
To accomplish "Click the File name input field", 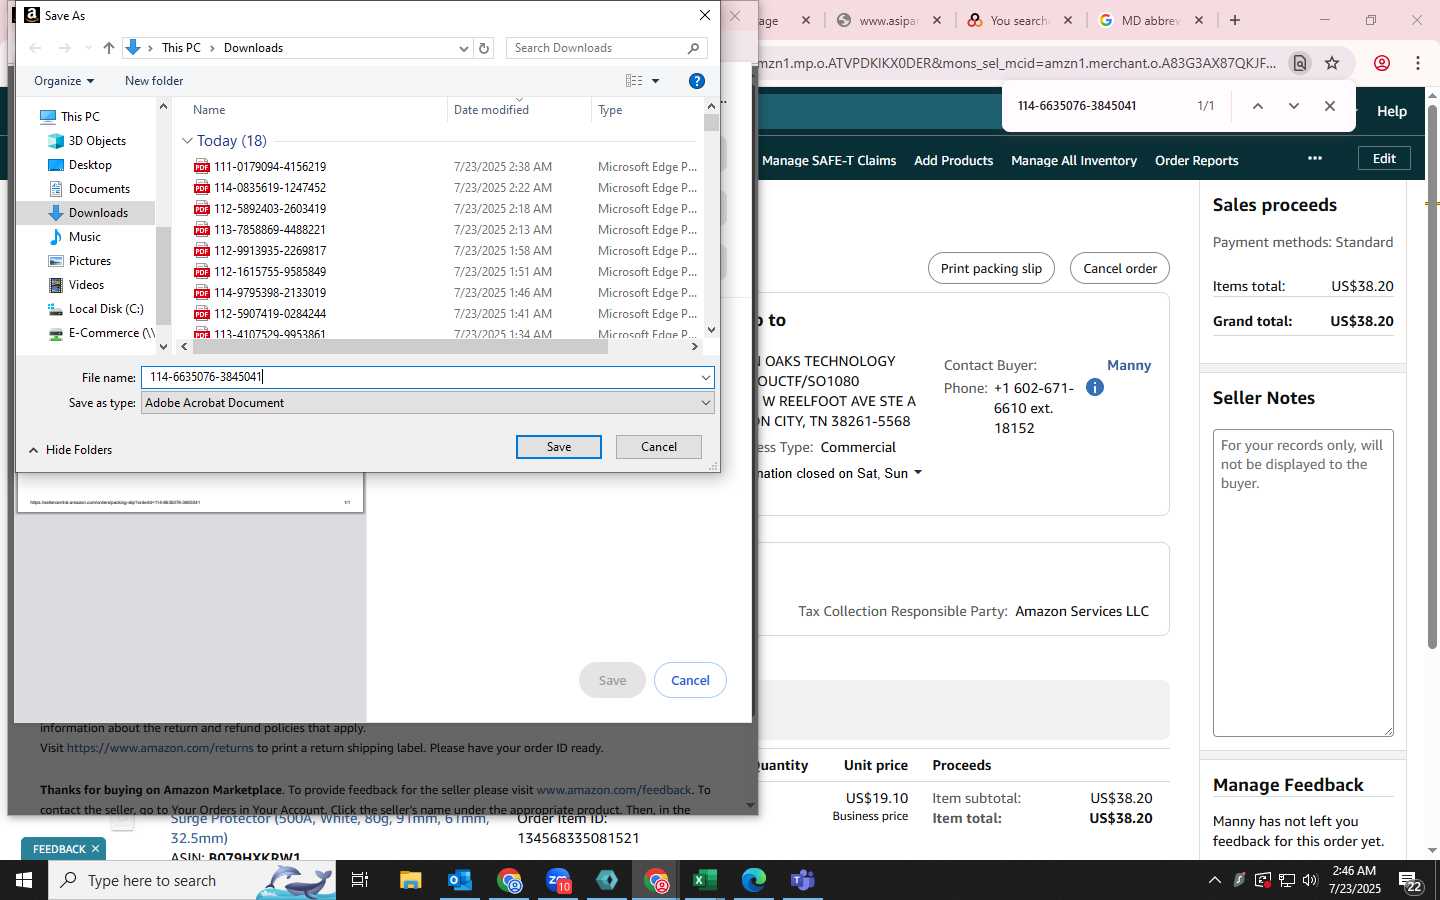I will (x=420, y=377).
